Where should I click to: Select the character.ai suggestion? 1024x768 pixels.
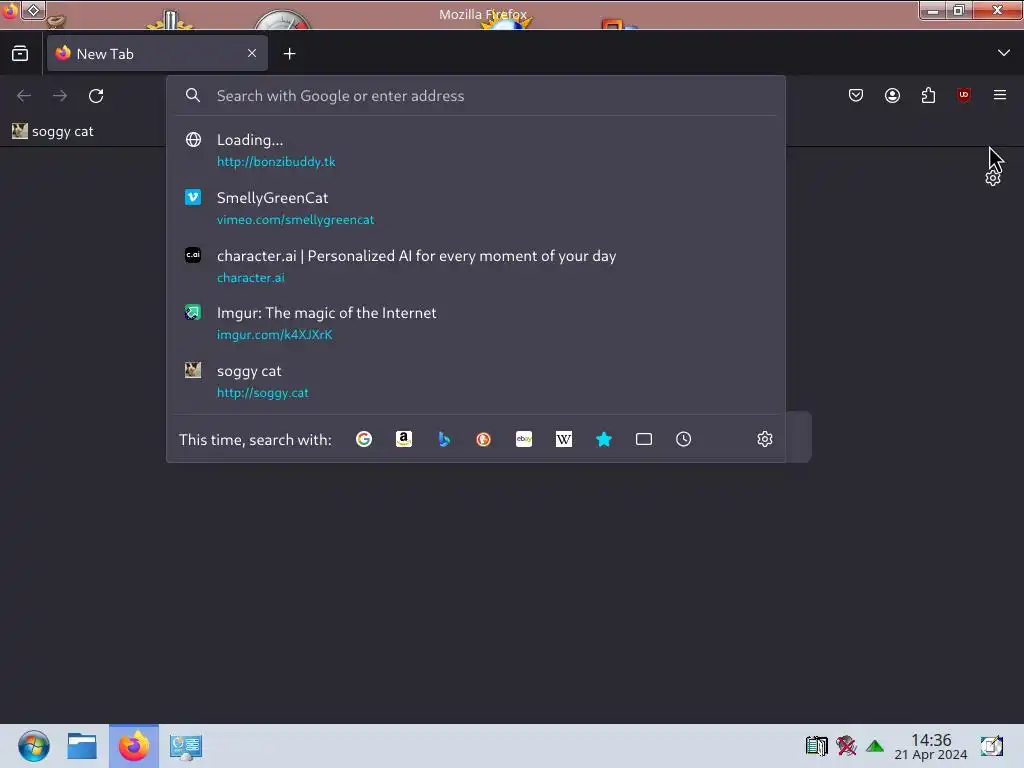(x=475, y=266)
